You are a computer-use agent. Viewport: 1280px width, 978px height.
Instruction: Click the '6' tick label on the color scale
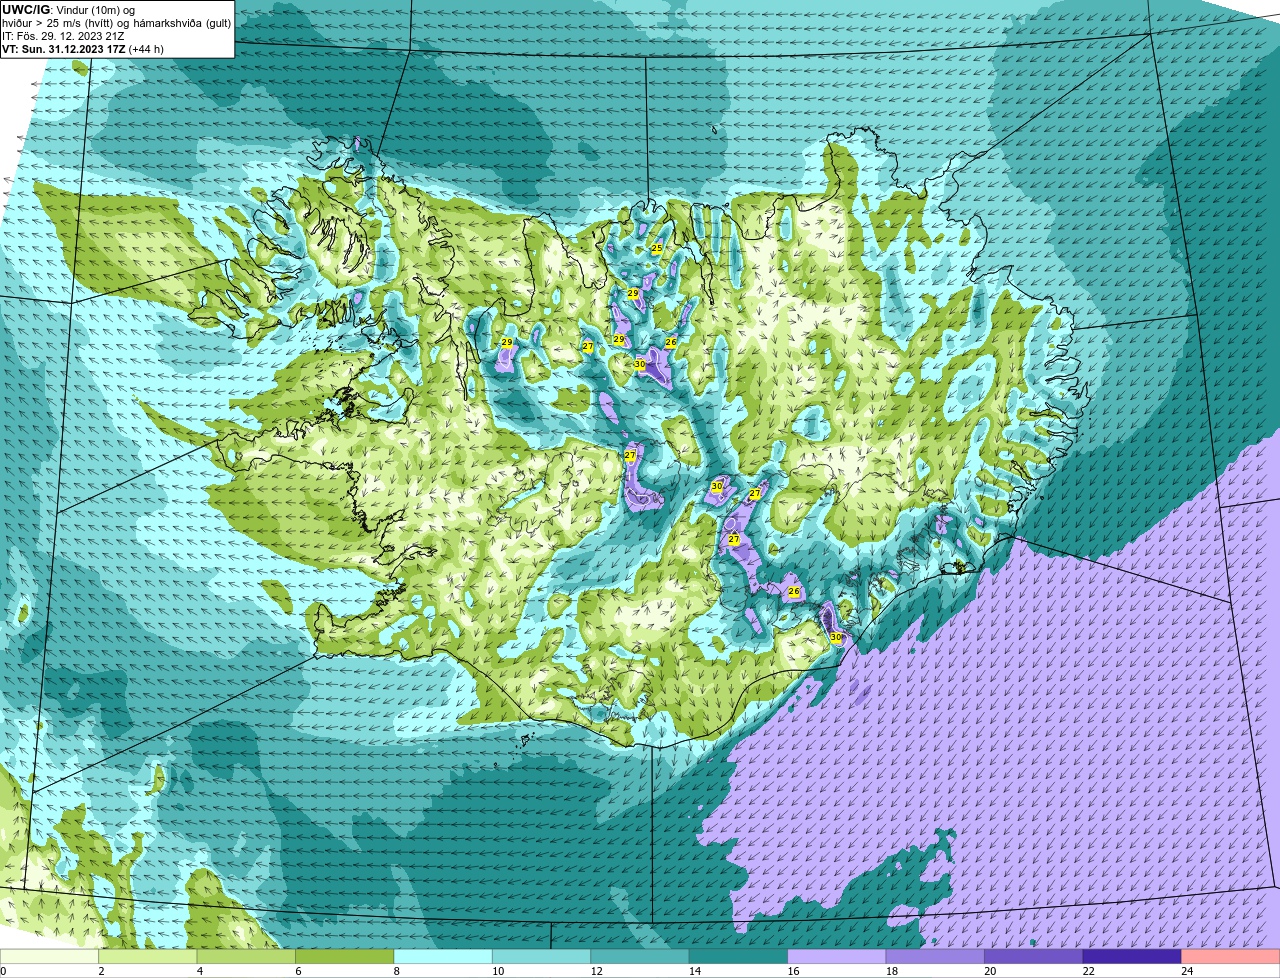(297, 971)
